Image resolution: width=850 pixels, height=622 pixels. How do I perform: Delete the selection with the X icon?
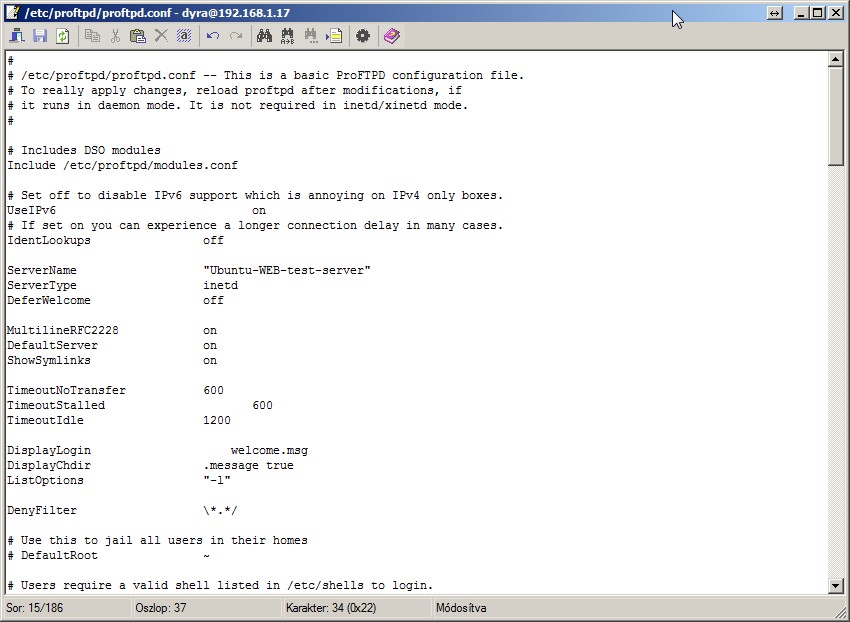(161, 36)
